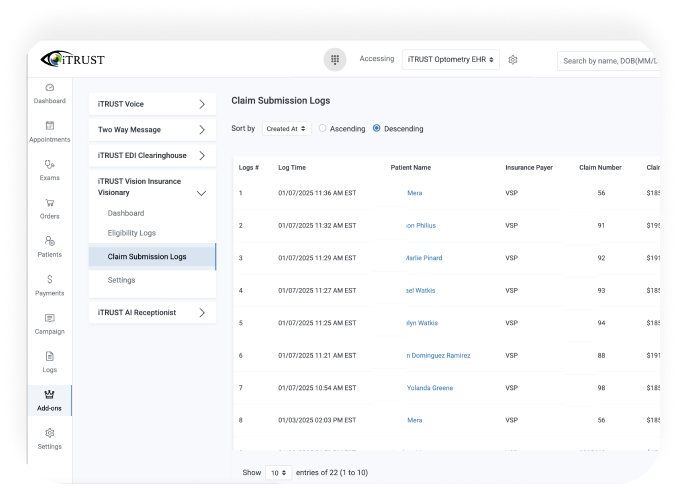Click the Claim Submission Logs page heading
This screenshot has height=490, width=680.
[281, 101]
